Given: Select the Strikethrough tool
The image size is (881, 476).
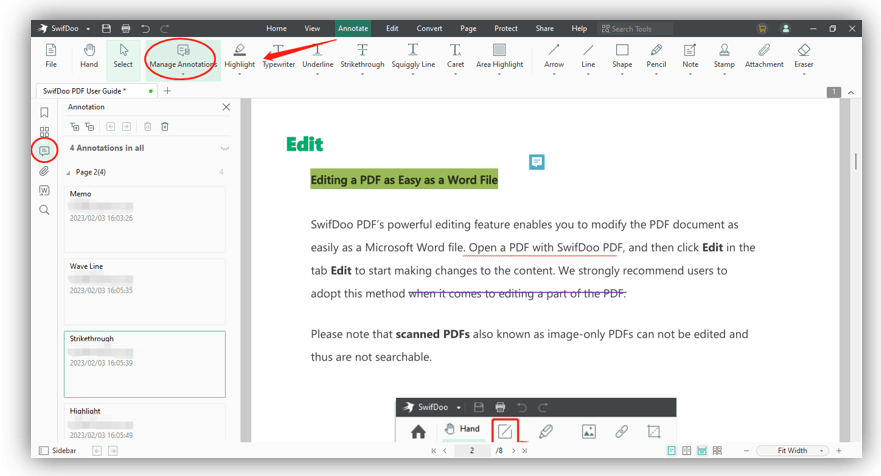Looking at the screenshot, I should click(x=362, y=56).
